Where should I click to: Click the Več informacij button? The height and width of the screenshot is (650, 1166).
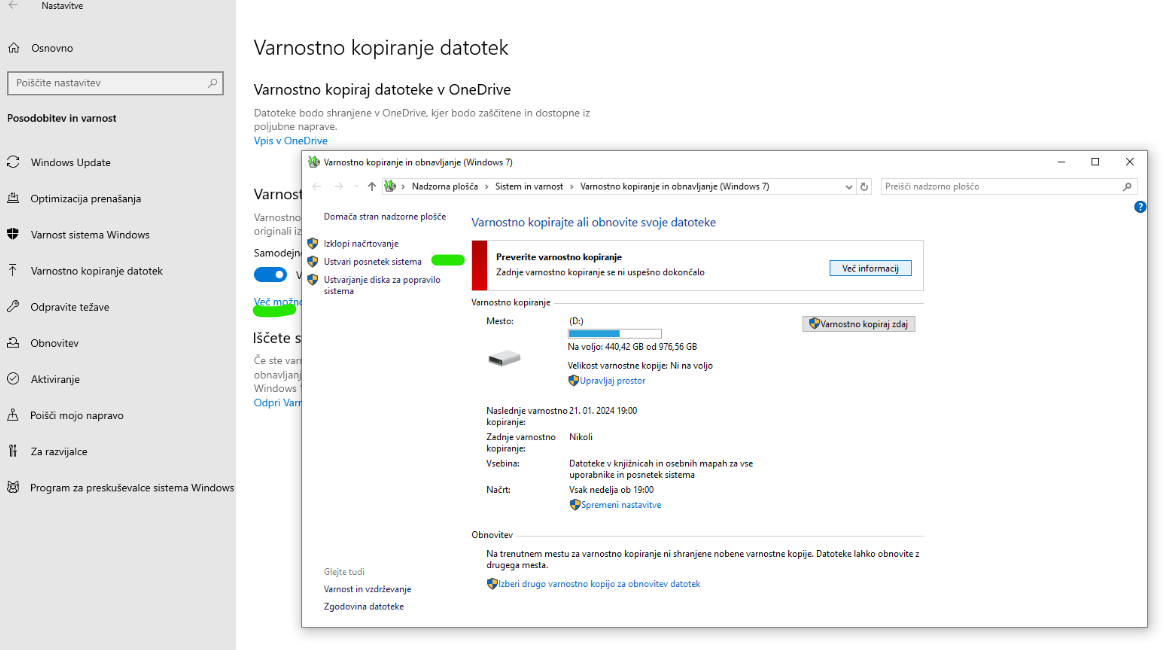(x=870, y=268)
